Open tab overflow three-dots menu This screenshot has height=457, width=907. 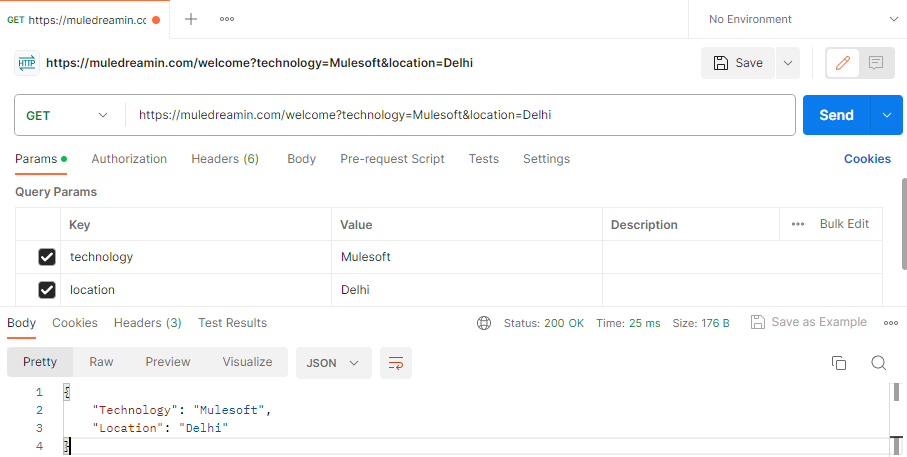click(x=227, y=19)
